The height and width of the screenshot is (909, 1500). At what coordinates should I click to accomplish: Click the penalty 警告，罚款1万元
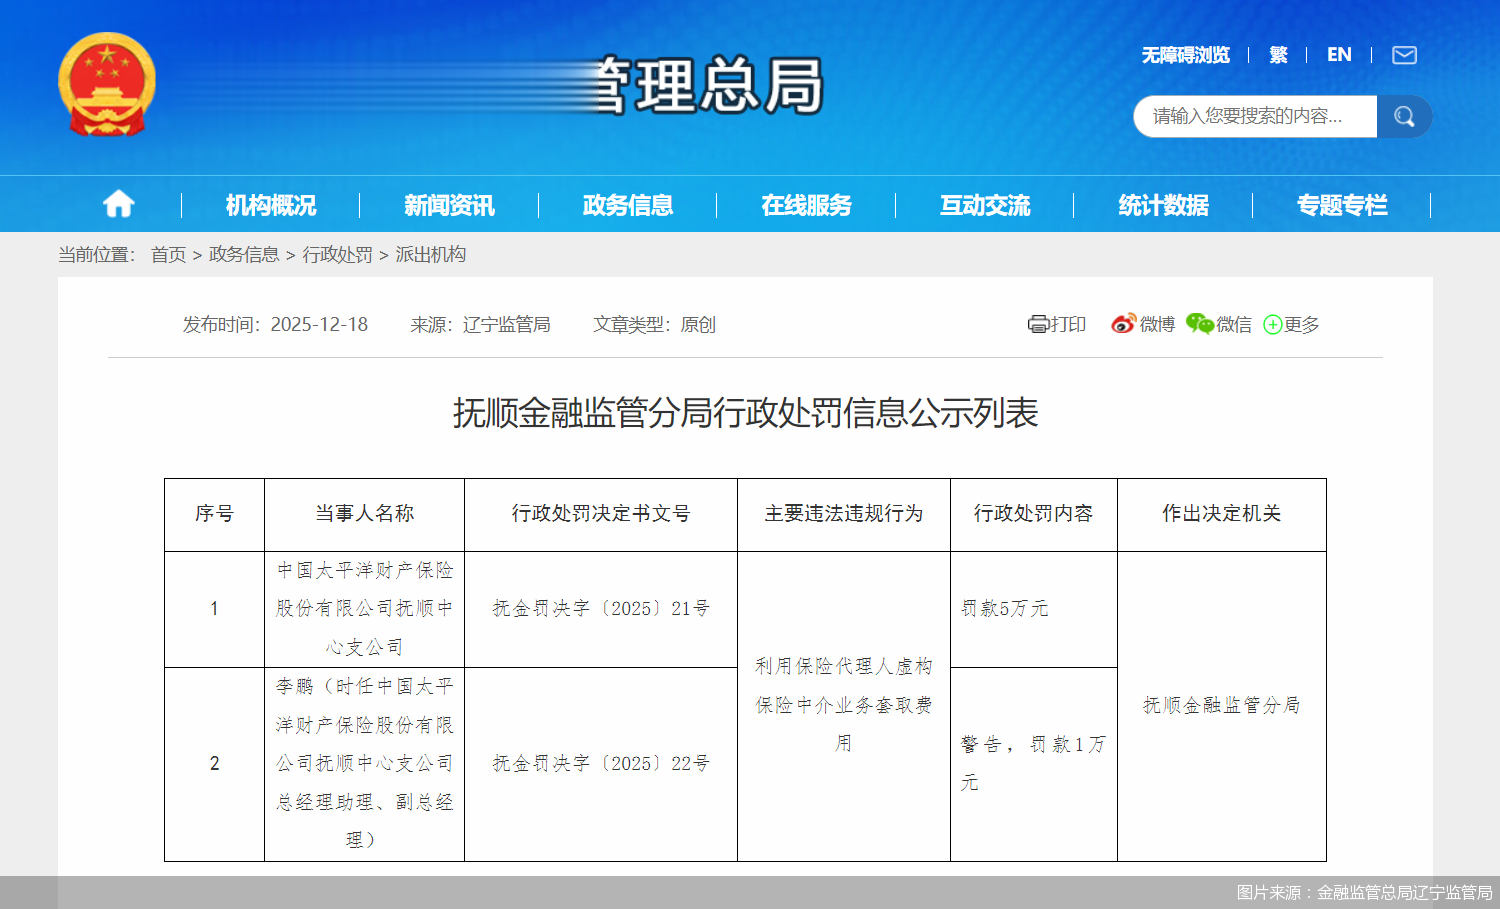coord(1034,763)
